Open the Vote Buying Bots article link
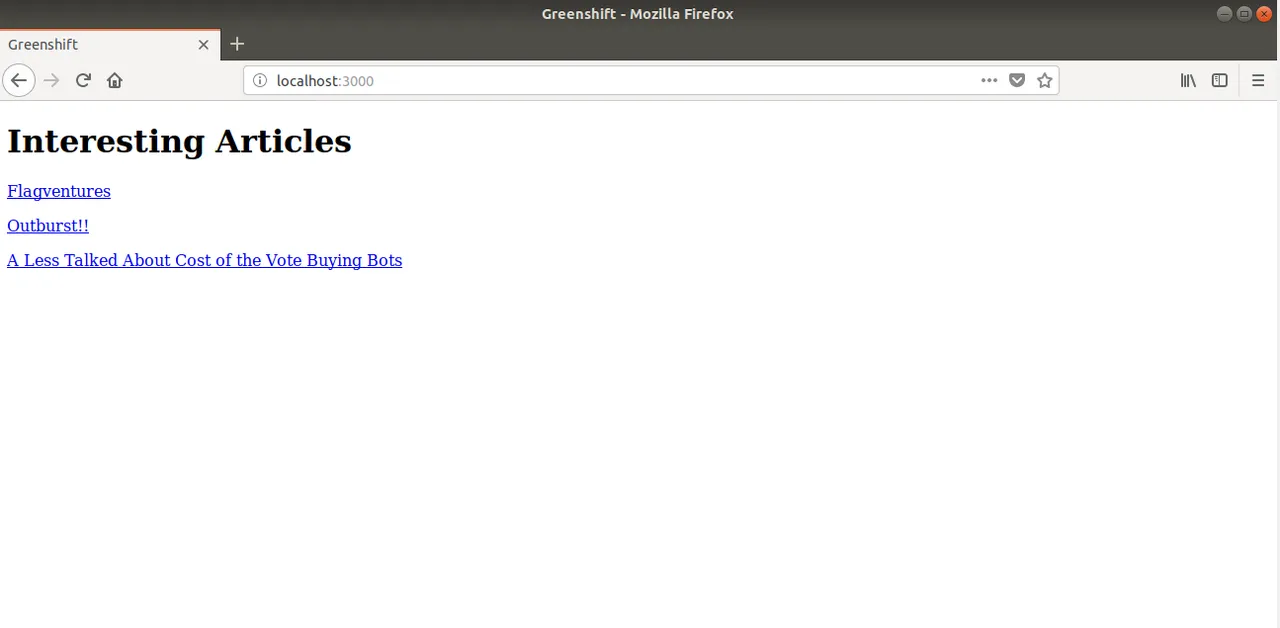The width and height of the screenshot is (1280, 628). click(x=204, y=260)
